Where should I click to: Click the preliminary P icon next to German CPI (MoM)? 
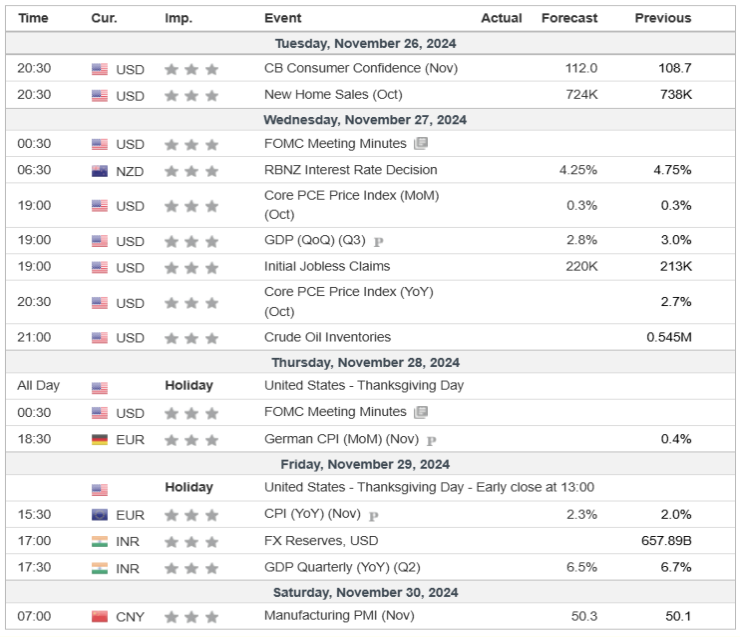point(431,440)
